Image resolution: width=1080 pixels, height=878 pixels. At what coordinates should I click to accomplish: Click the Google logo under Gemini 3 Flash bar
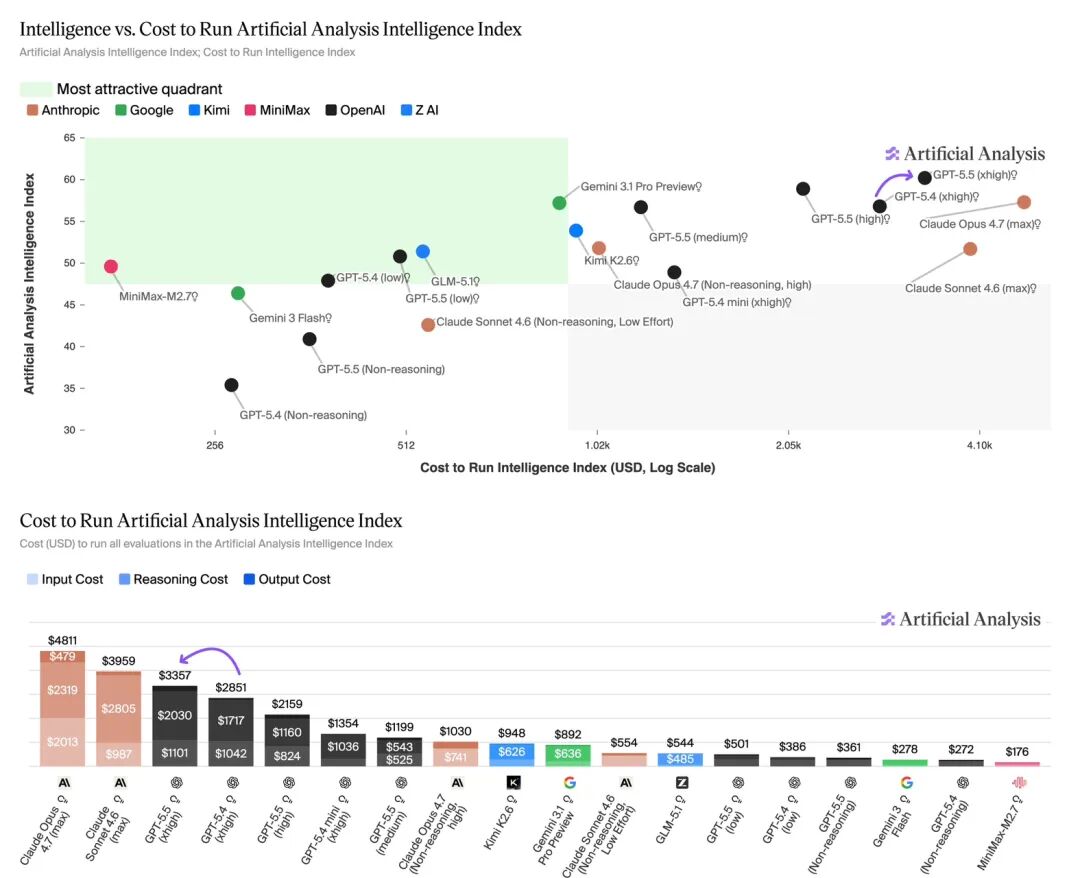click(906, 782)
